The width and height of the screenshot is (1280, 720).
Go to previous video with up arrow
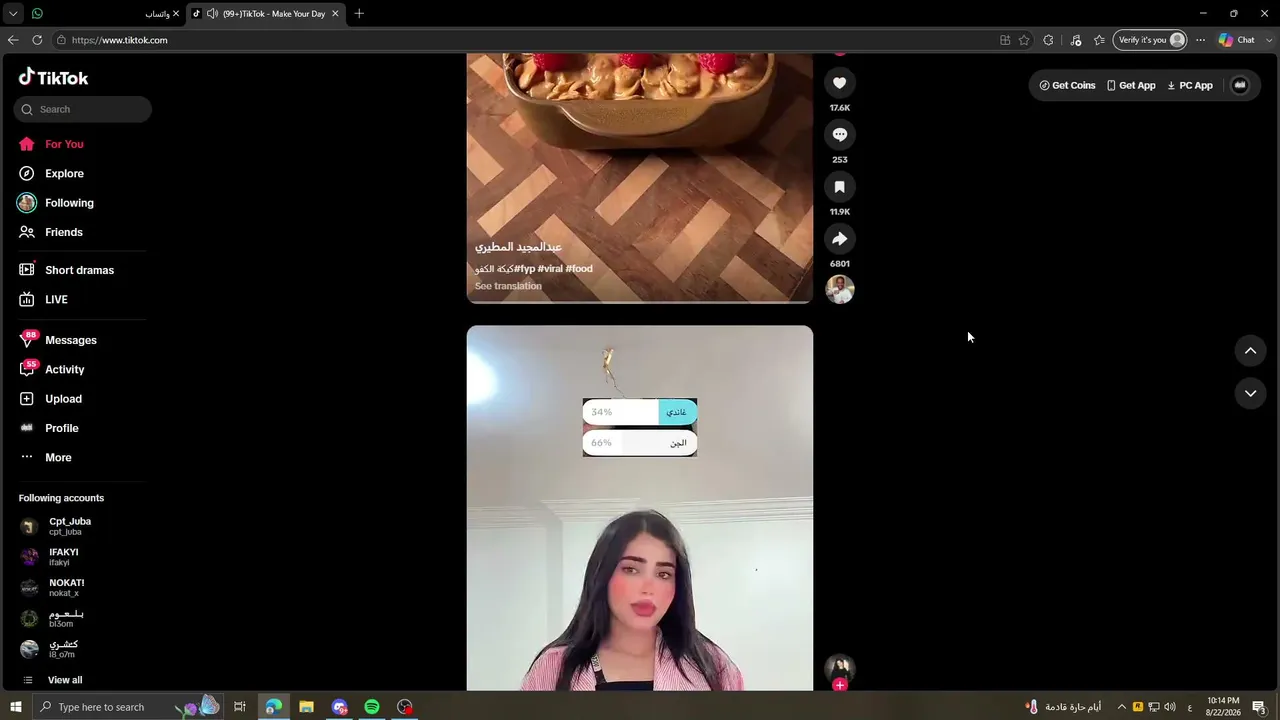pos(1250,351)
